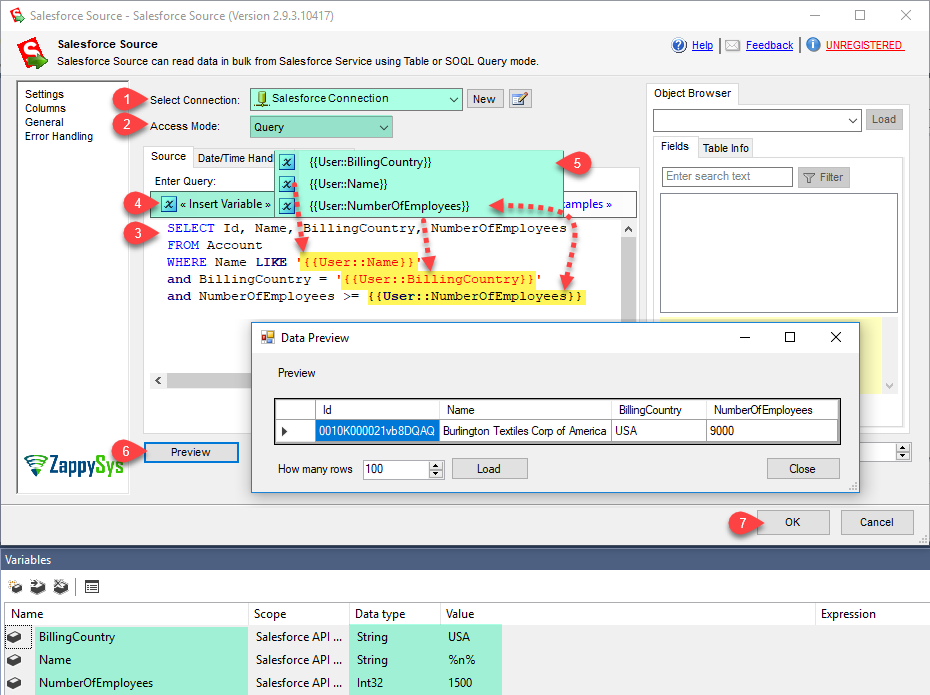Viewport: 930px width, 695px height.
Task: Open the Columns page in left panel
Action: (x=45, y=108)
